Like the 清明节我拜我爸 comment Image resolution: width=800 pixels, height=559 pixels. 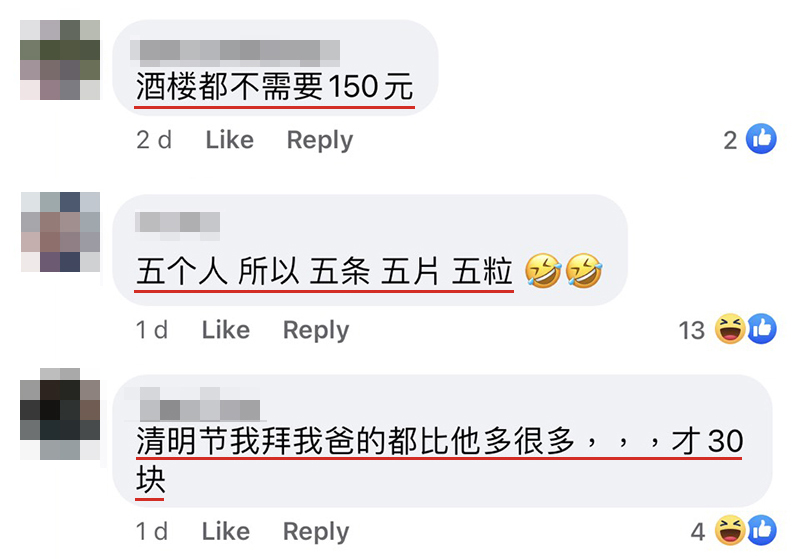[x=226, y=531]
